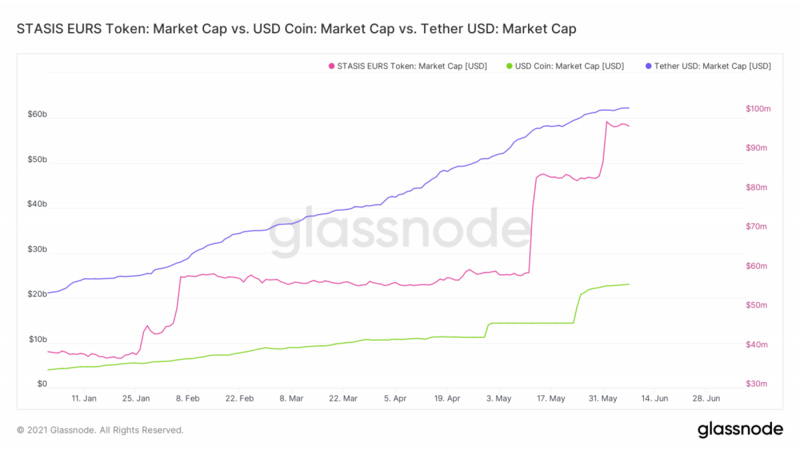This screenshot has height=450, width=800.
Task: Click the $30b left axis label
Action: pyautogui.click(x=37, y=249)
